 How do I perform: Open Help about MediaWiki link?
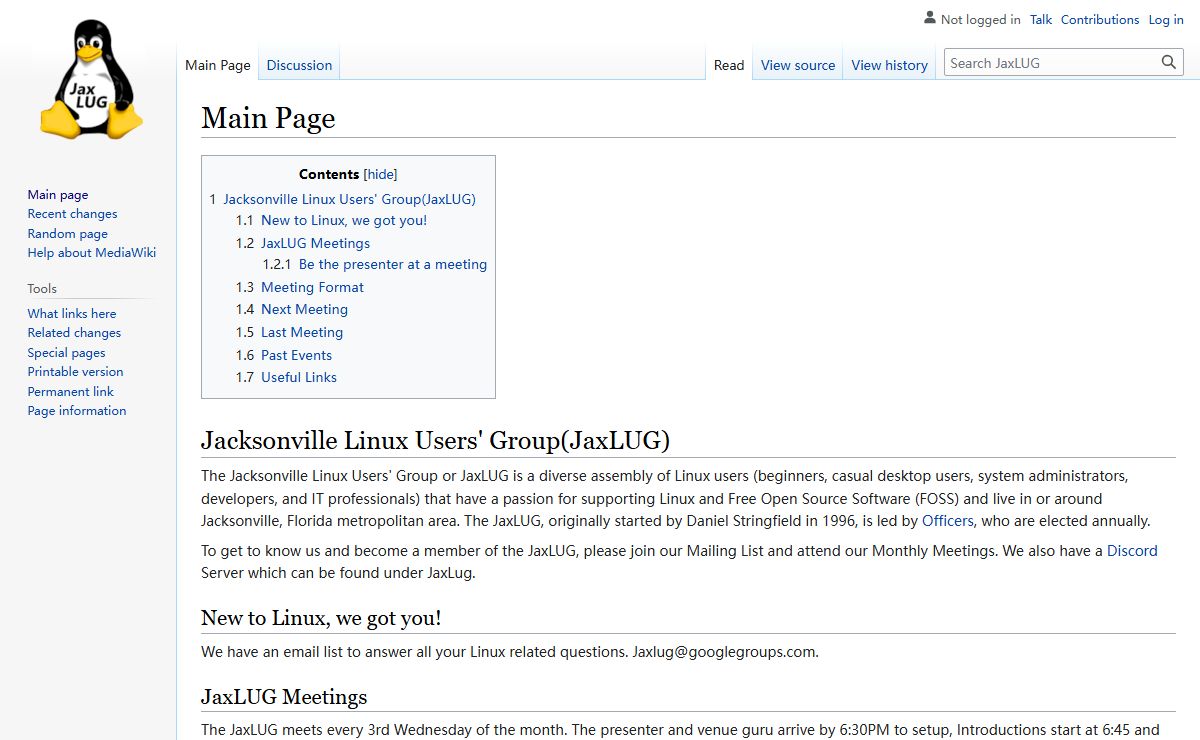(x=92, y=253)
